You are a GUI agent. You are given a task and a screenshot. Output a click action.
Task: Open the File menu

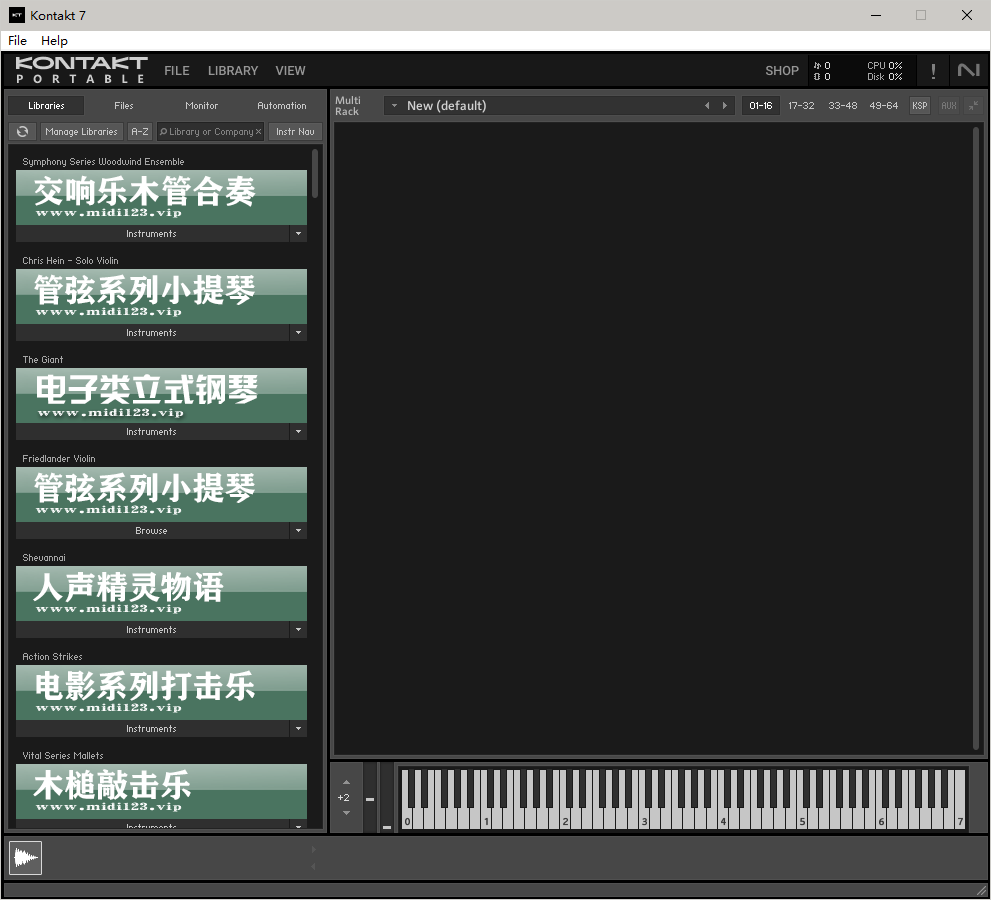pos(16,41)
